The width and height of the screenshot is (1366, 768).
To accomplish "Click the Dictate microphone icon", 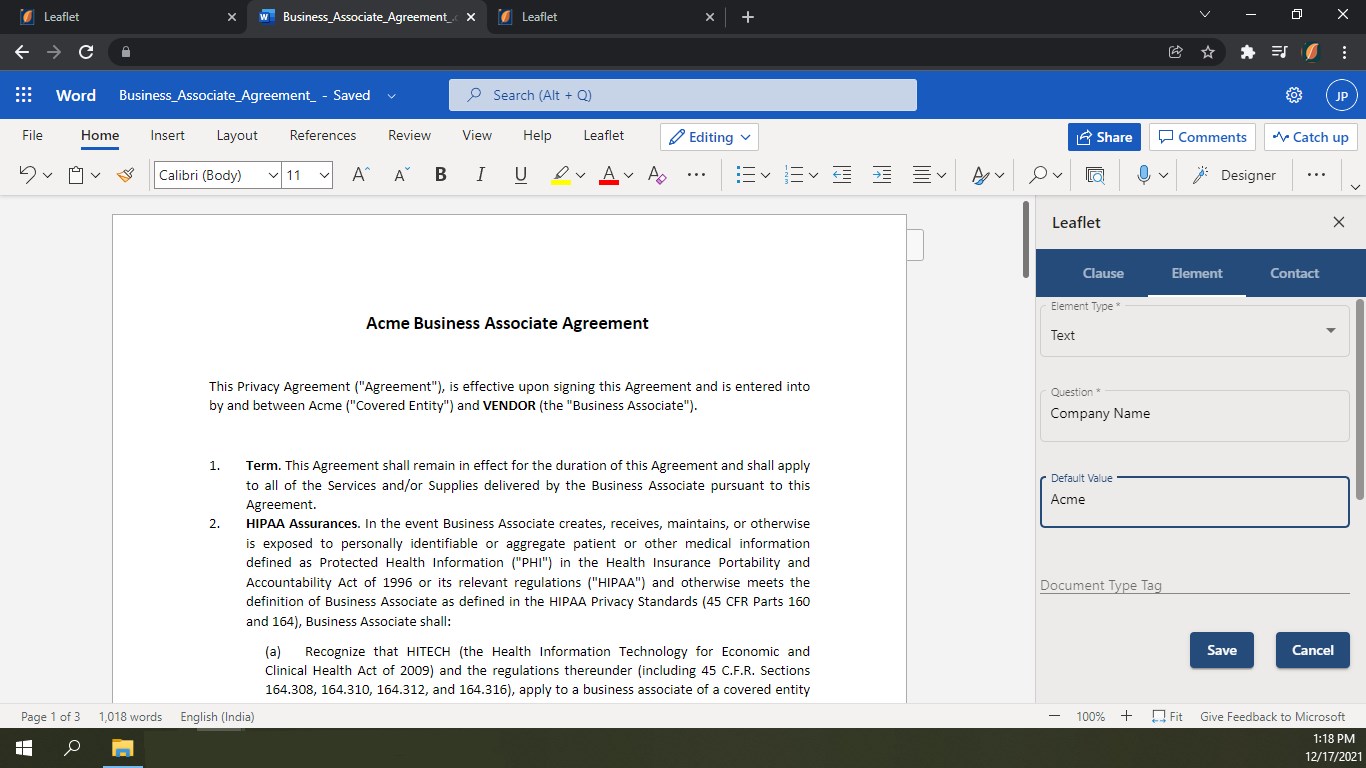I will coord(1144,175).
